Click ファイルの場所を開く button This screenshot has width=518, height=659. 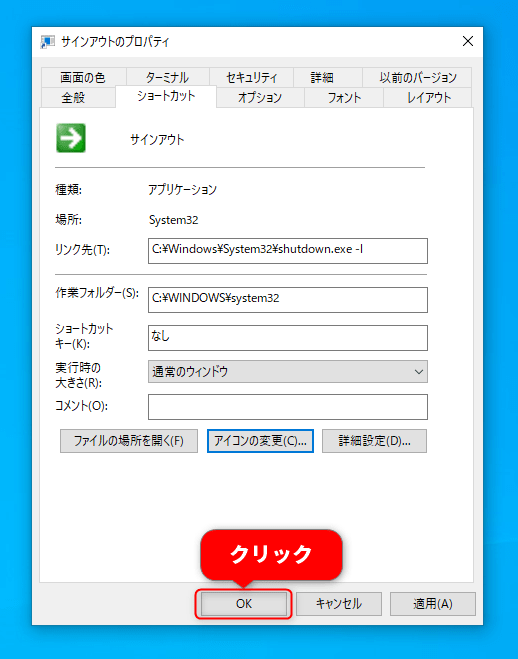[129, 441]
